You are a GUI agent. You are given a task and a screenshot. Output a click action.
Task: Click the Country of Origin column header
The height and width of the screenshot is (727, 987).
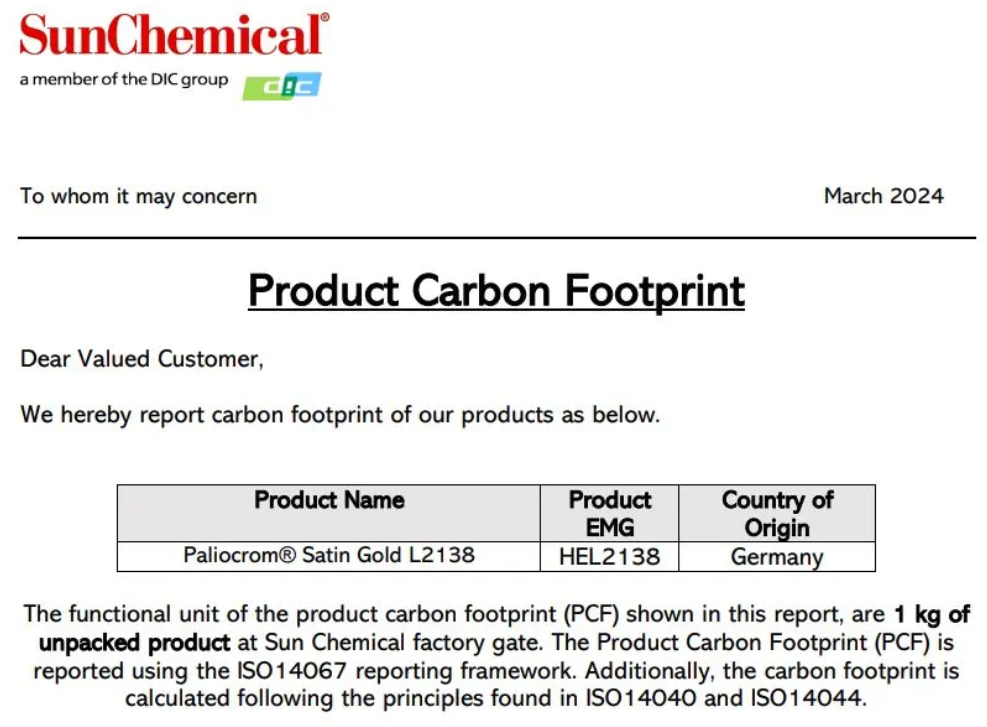777,512
